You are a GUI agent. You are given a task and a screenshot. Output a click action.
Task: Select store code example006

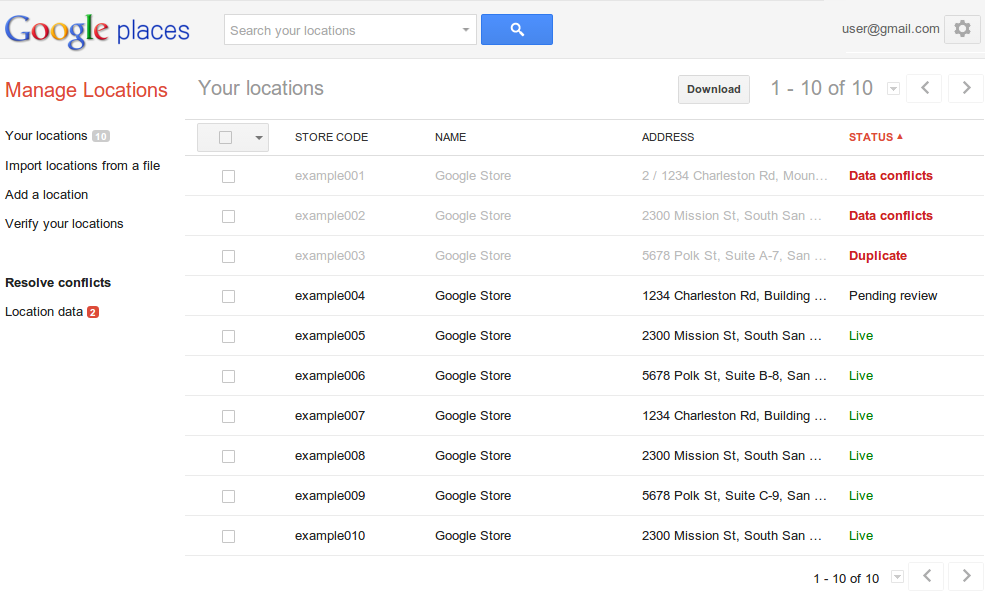pos(330,376)
